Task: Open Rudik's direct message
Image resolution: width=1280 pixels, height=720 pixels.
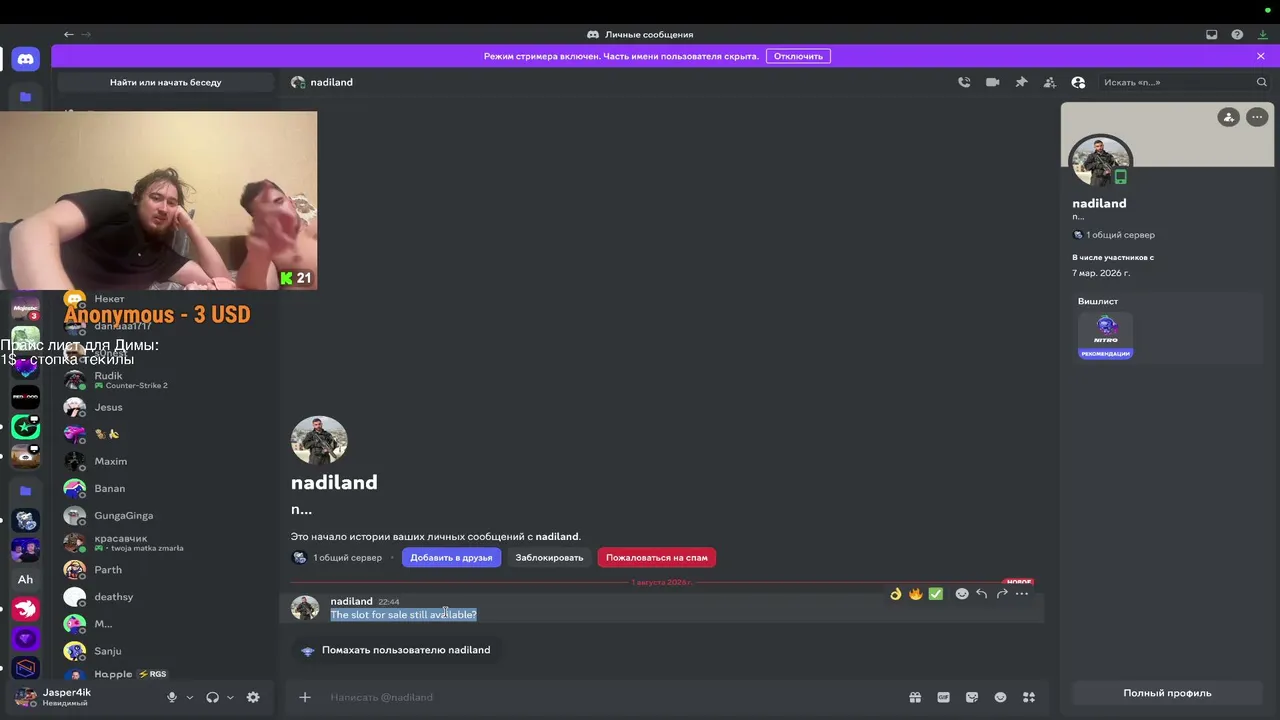Action: (x=165, y=380)
